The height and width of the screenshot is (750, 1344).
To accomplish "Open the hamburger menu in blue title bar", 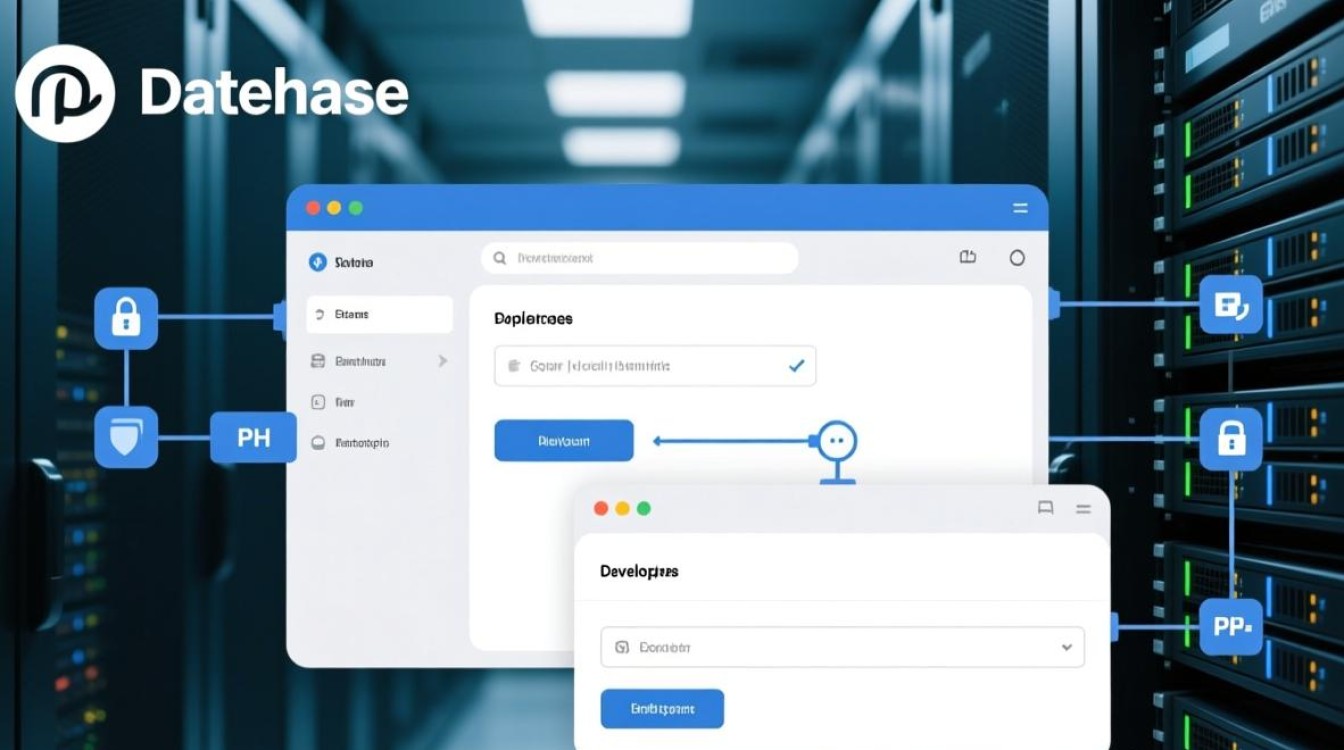I will (x=1020, y=208).
